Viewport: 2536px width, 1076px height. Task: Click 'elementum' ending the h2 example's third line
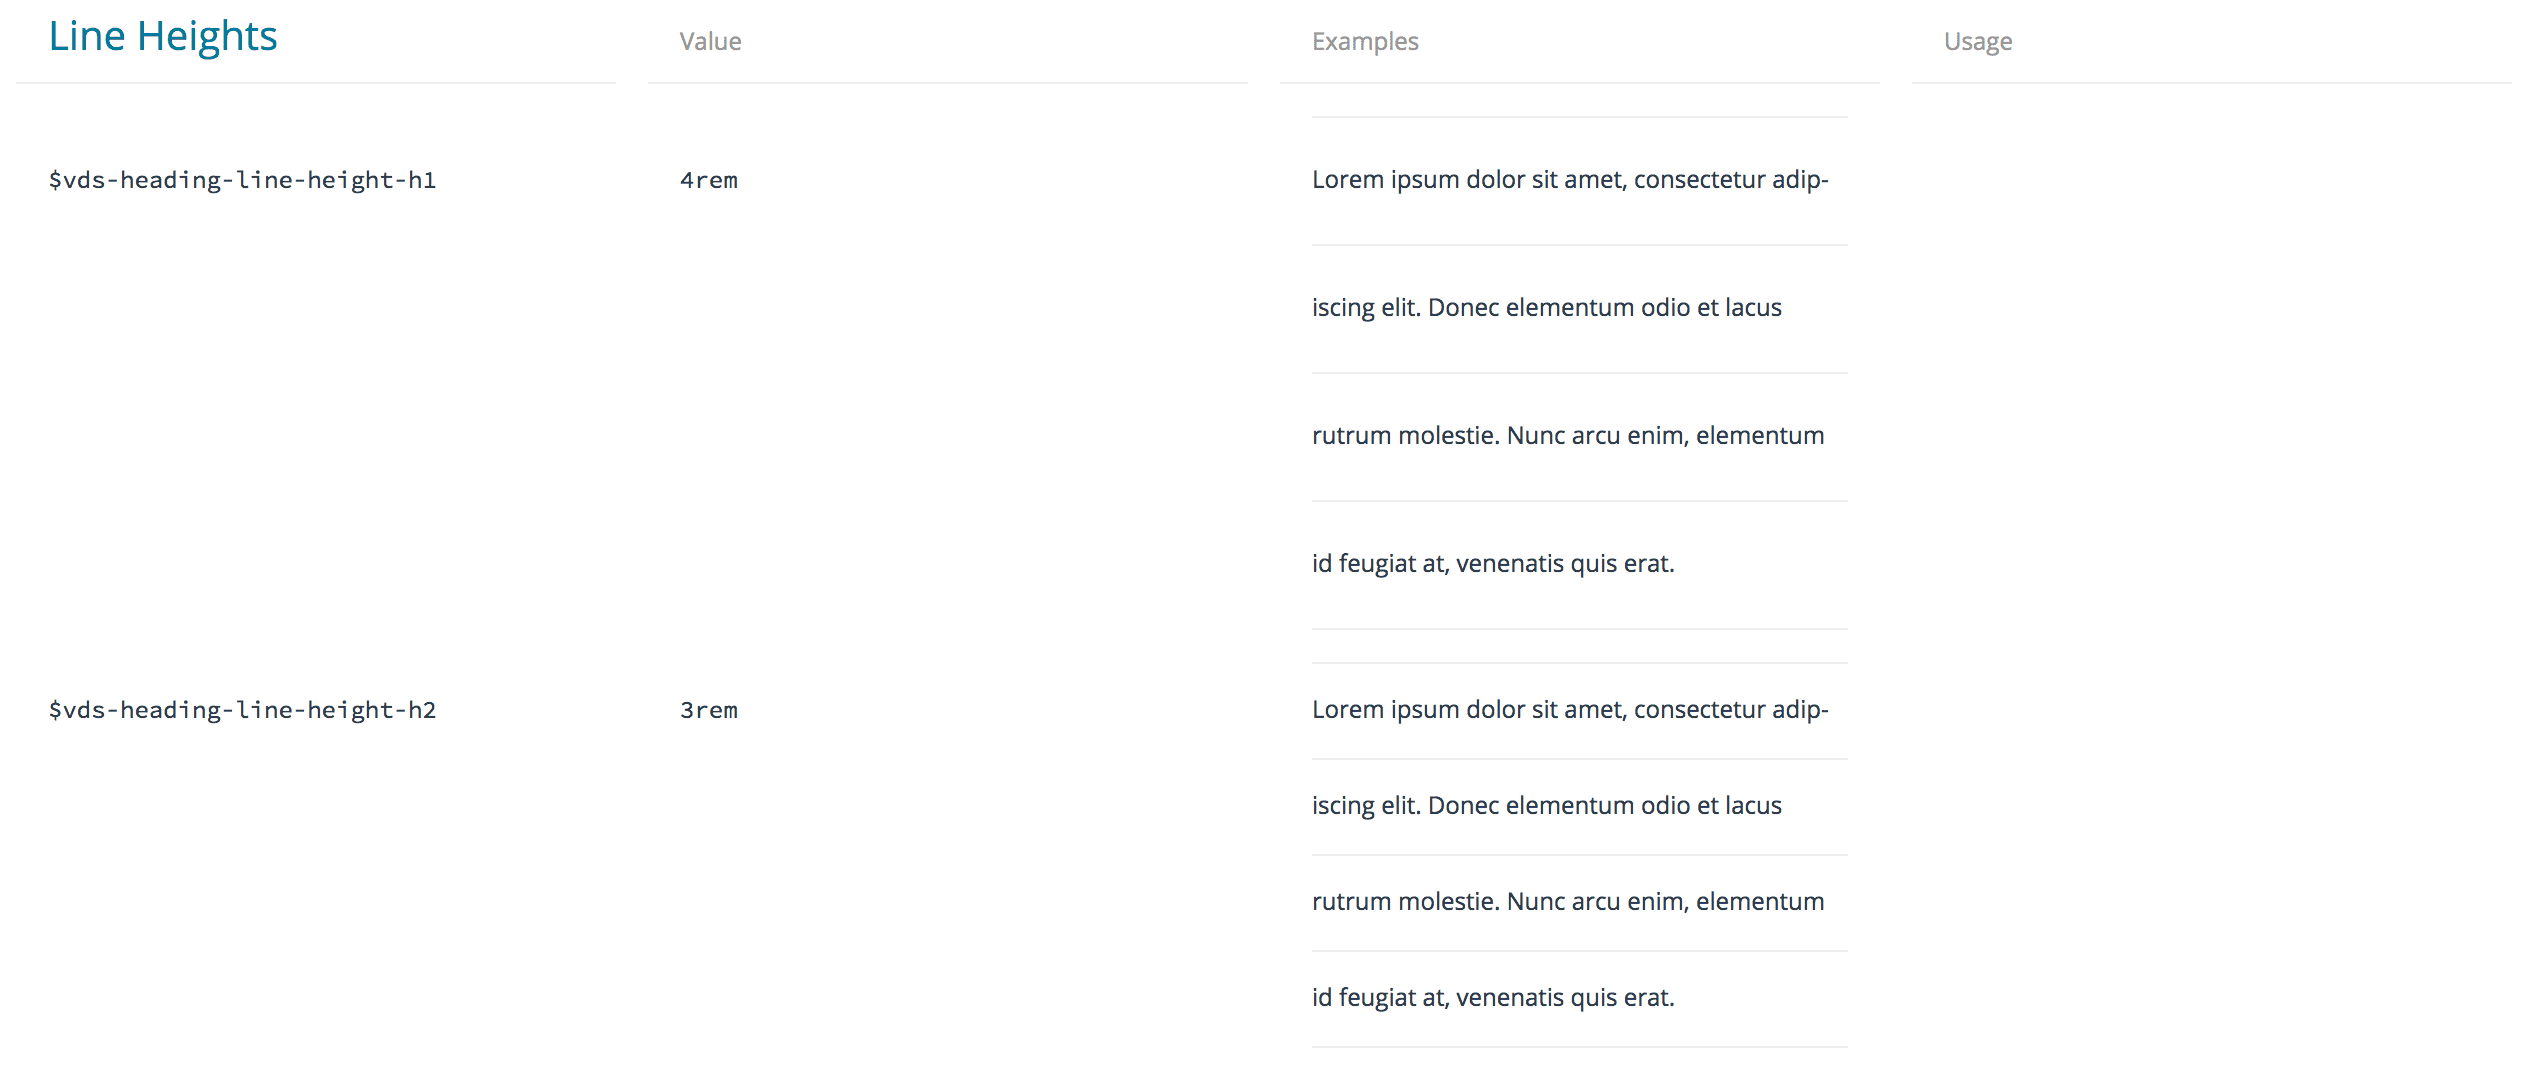pos(1759,902)
